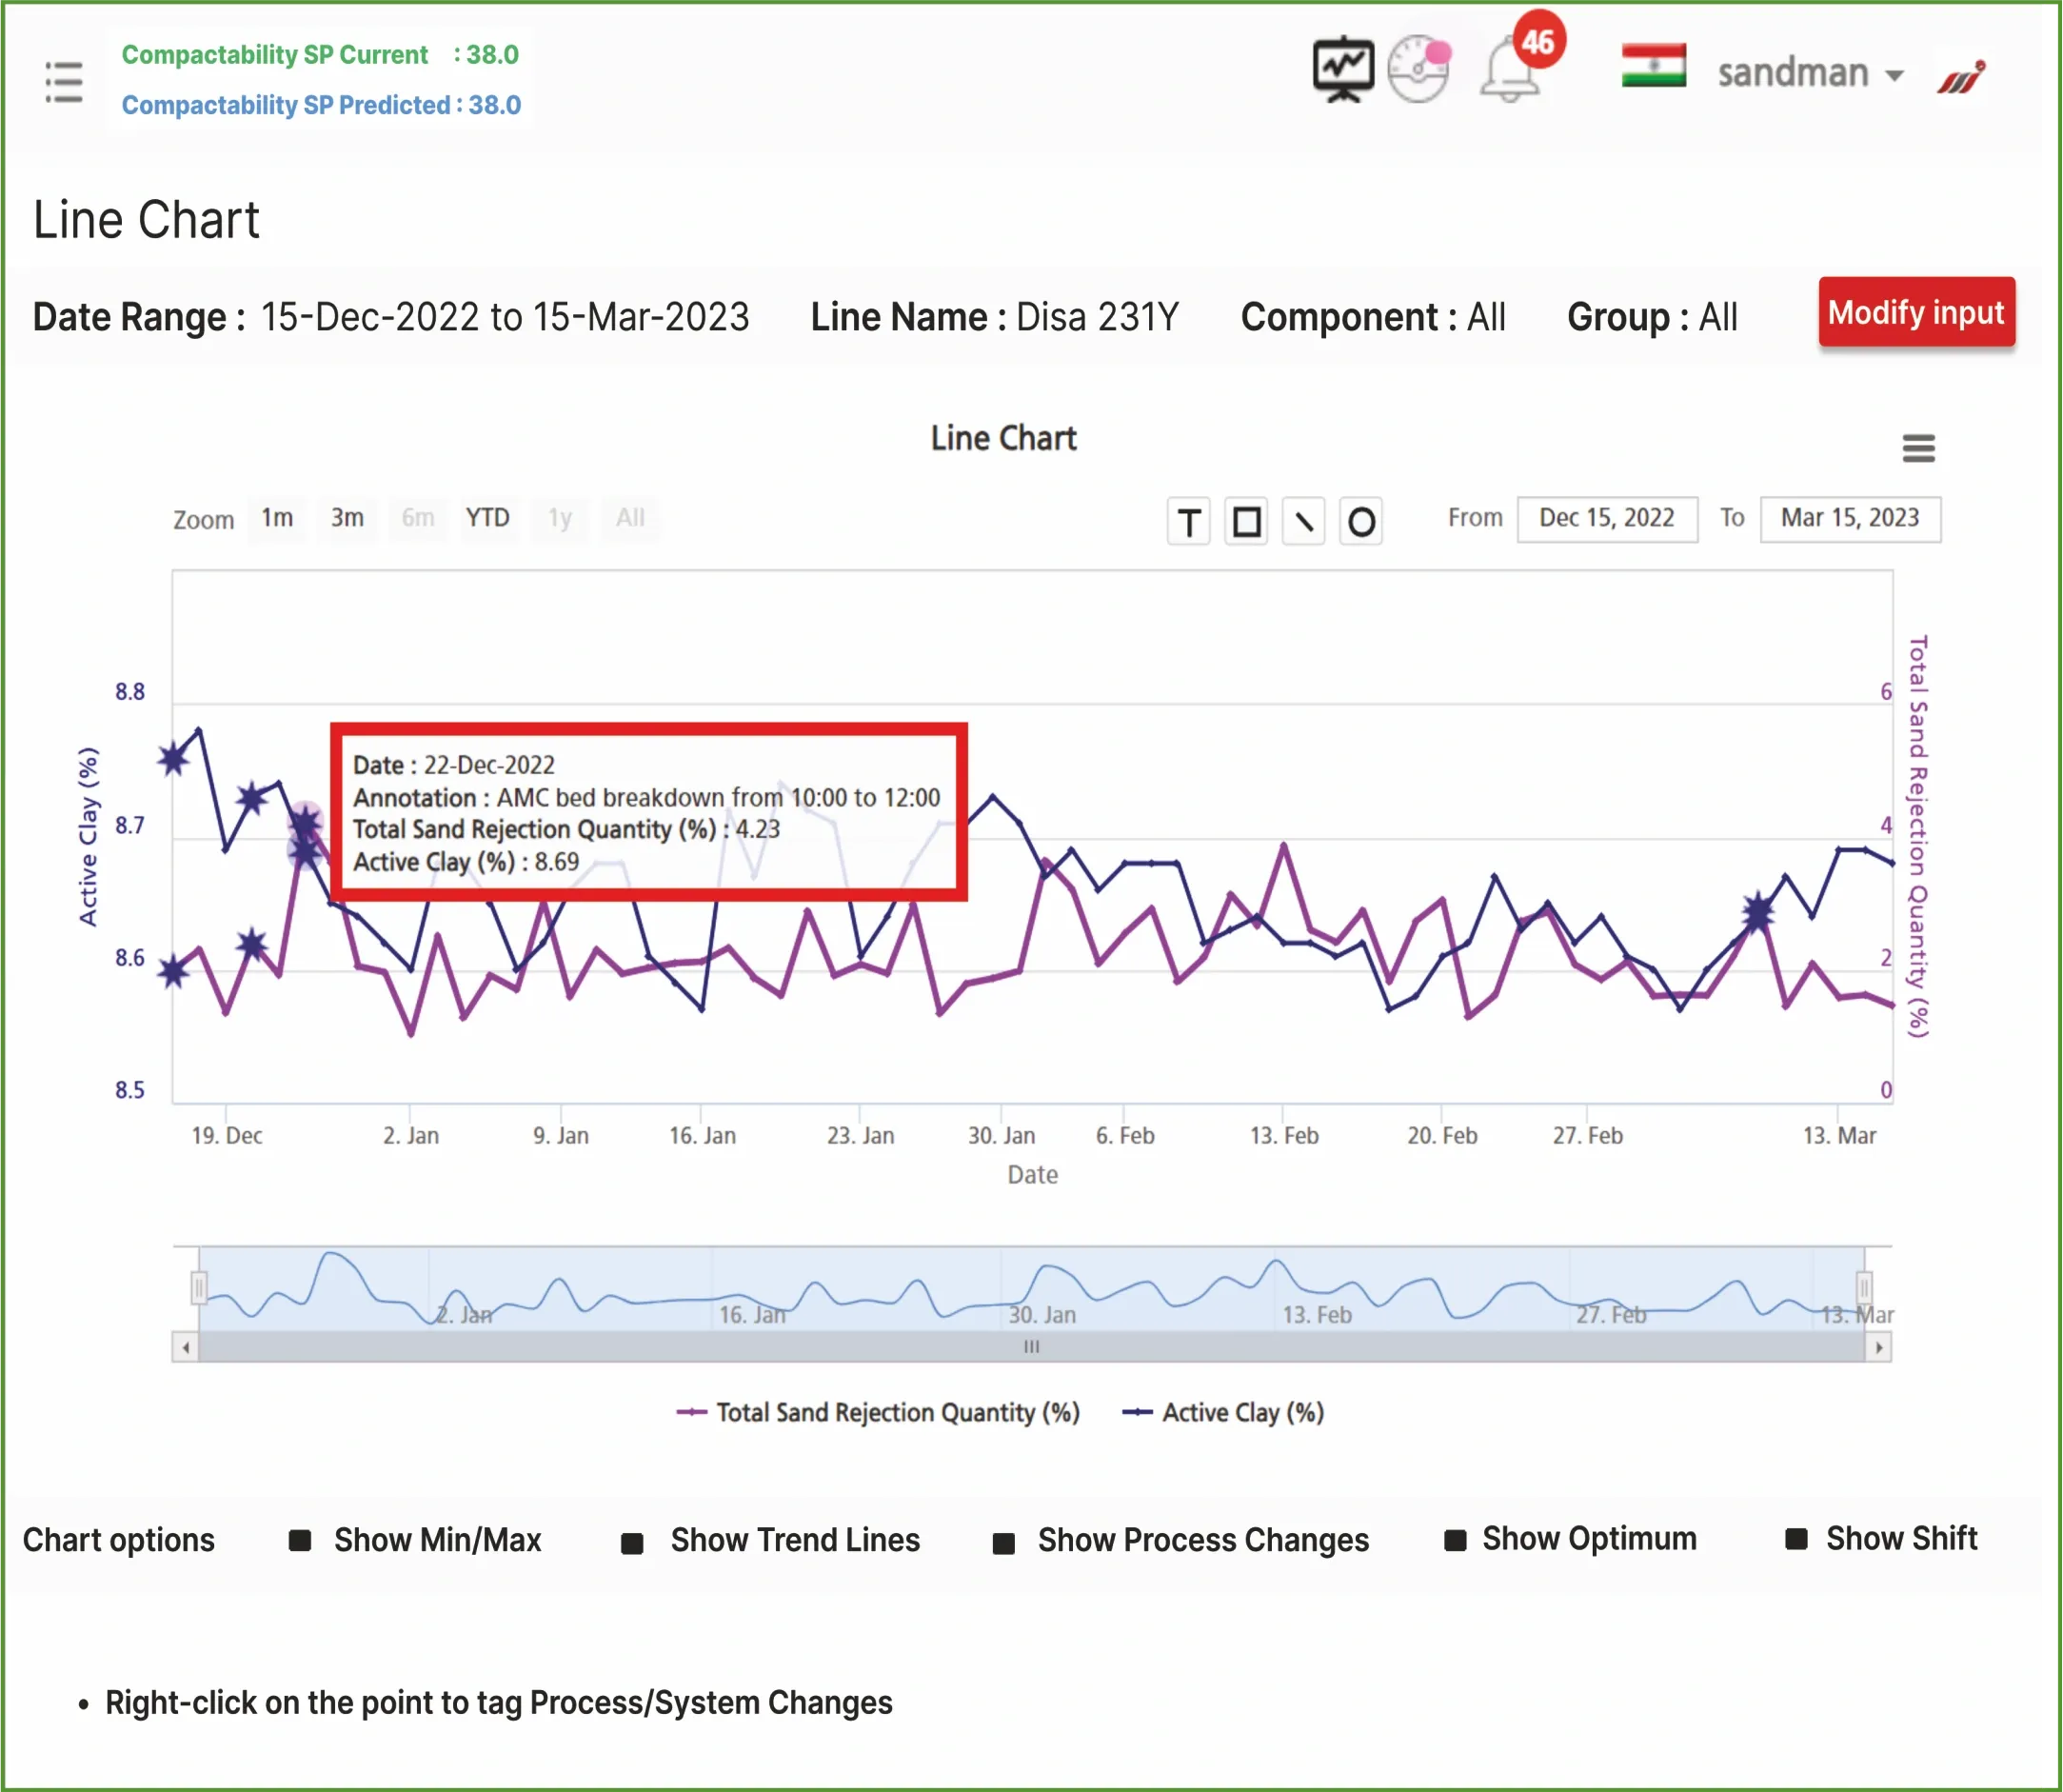Click the presentation monitor chart icon
The image size is (2063, 1792).
(1342, 69)
